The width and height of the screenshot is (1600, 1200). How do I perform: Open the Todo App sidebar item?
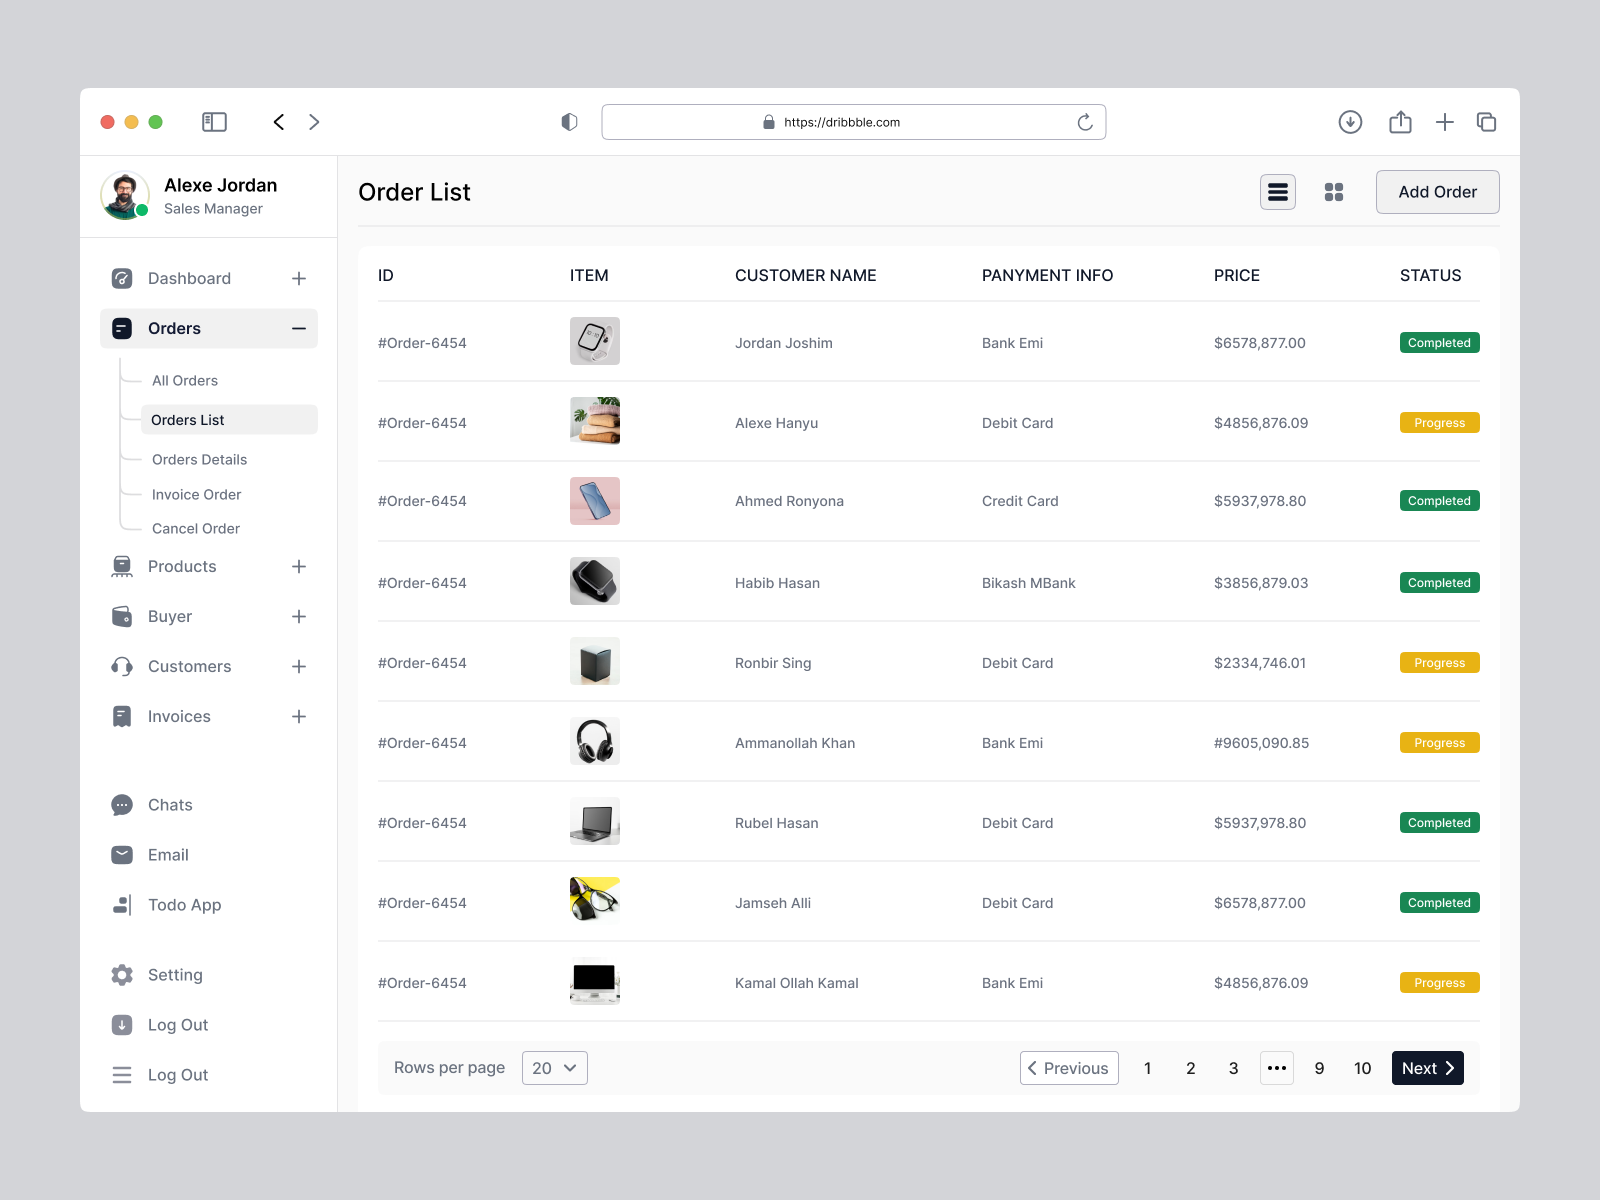click(x=184, y=905)
